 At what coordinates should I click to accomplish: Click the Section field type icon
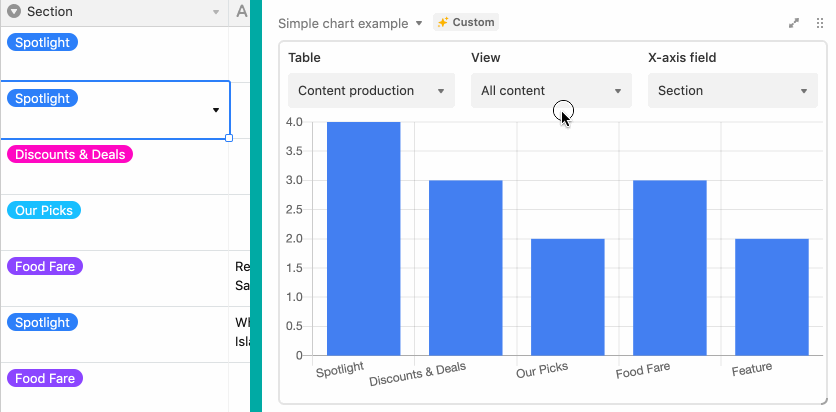coord(14,11)
